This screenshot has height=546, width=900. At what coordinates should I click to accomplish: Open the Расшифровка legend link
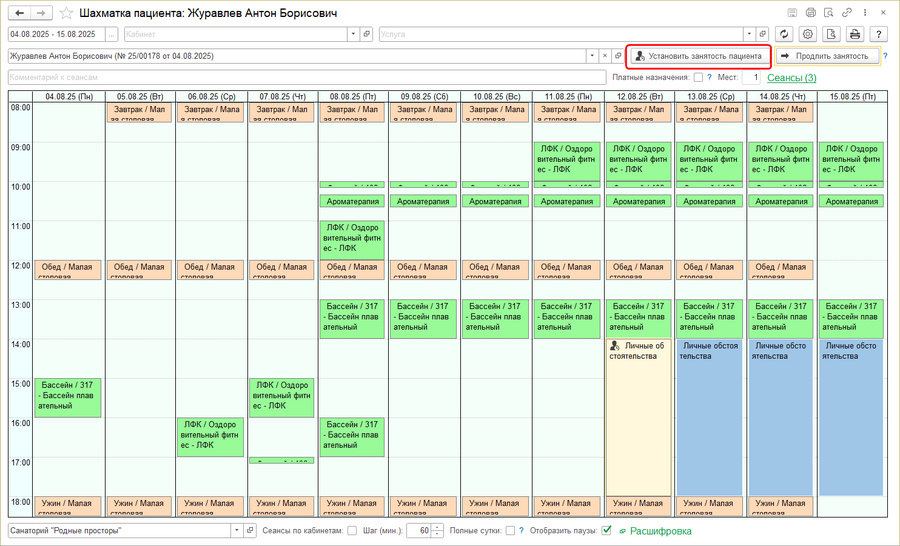(x=661, y=531)
